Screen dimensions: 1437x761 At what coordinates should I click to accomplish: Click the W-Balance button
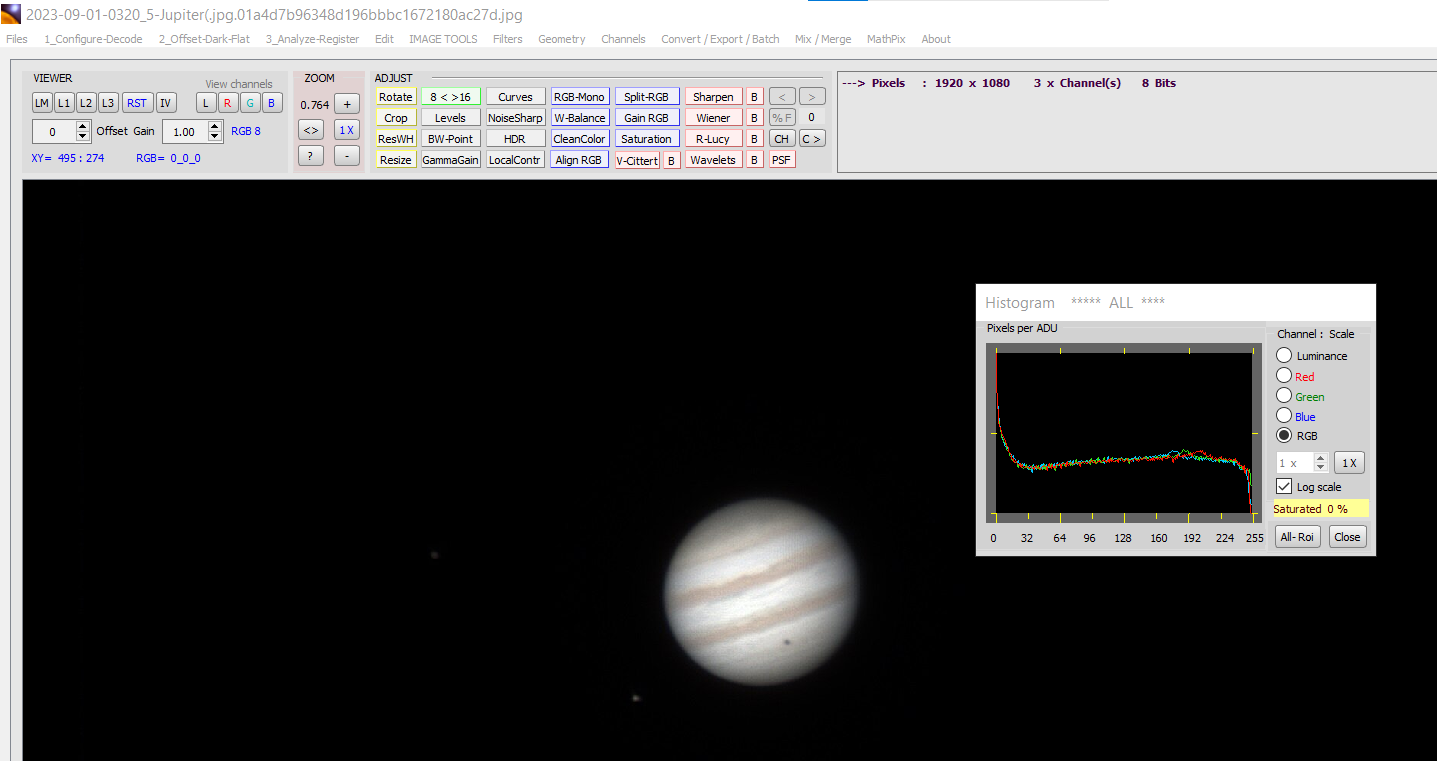tap(580, 118)
